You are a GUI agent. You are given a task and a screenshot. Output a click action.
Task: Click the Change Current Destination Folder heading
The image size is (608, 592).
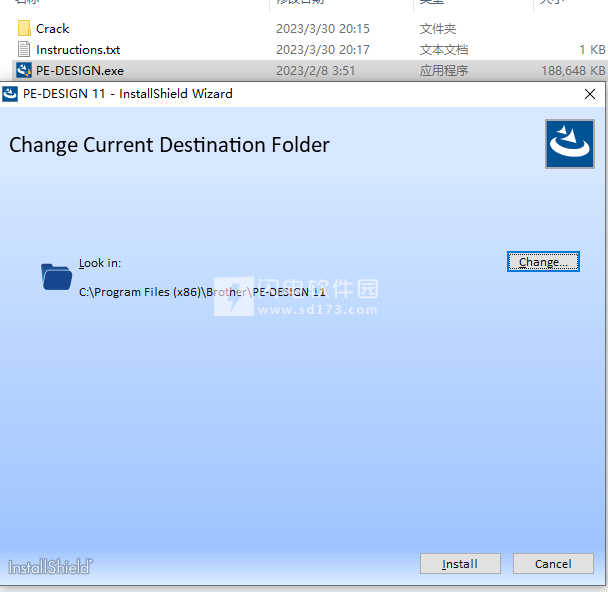[169, 145]
